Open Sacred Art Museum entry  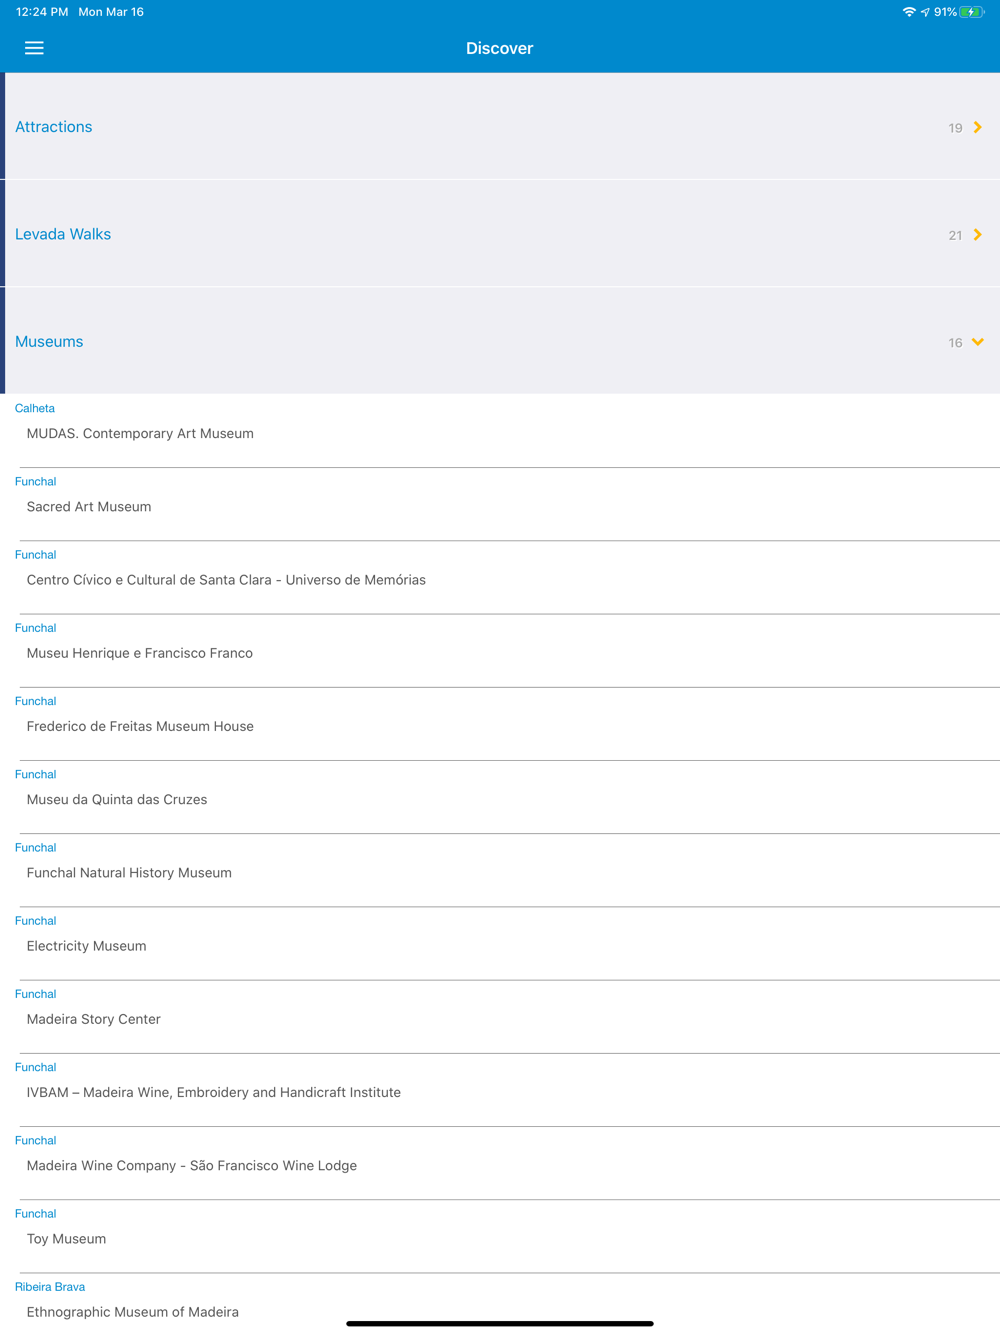point(500,506)
